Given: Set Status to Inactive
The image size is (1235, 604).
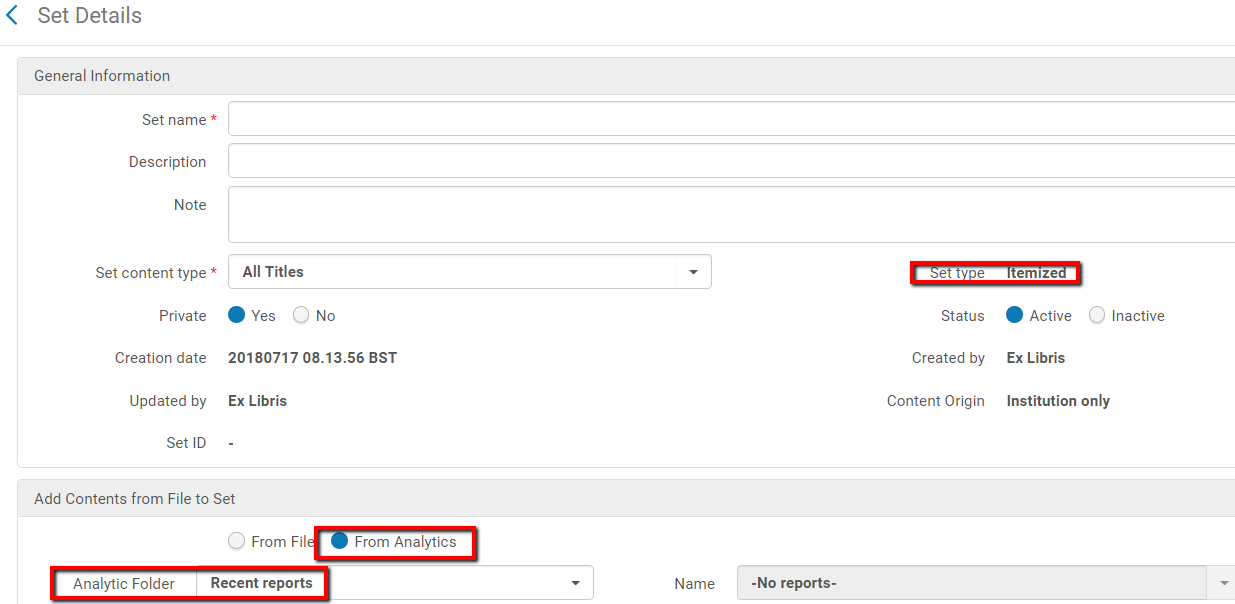Looking at the screenshot, I should [1097, 315].
